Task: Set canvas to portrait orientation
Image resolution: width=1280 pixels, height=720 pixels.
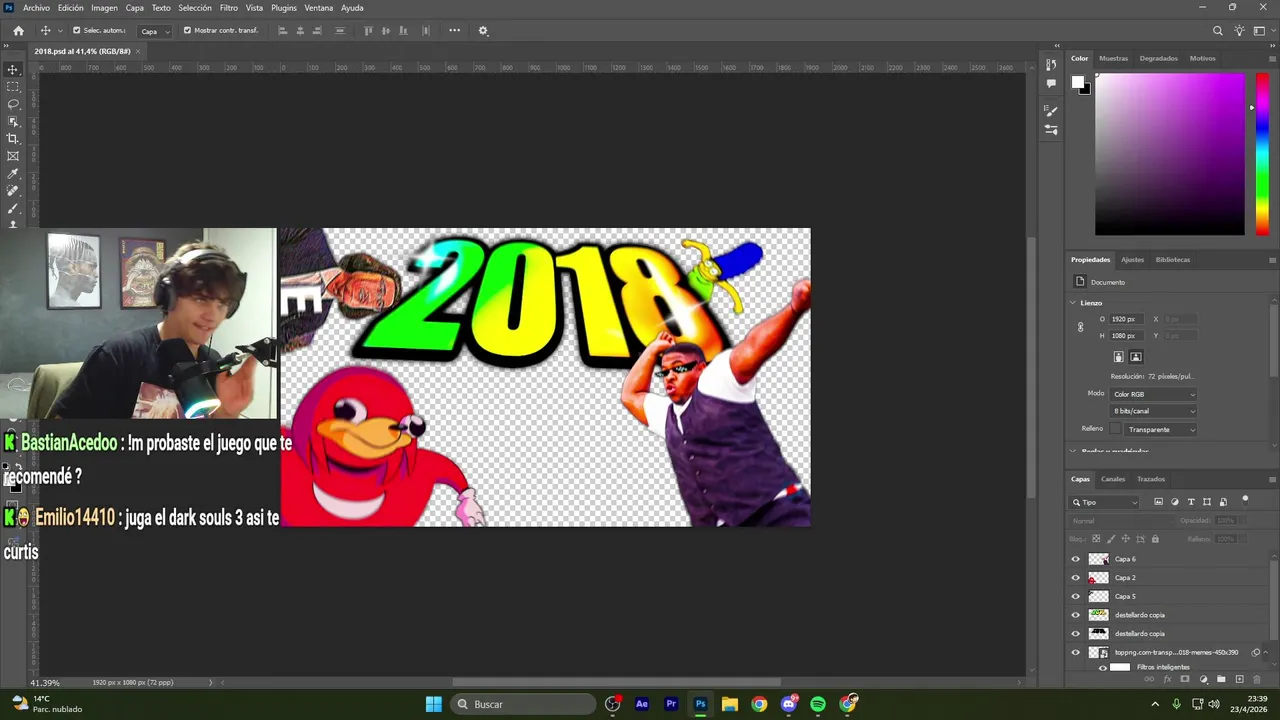Action: [x=1119, y=357]
